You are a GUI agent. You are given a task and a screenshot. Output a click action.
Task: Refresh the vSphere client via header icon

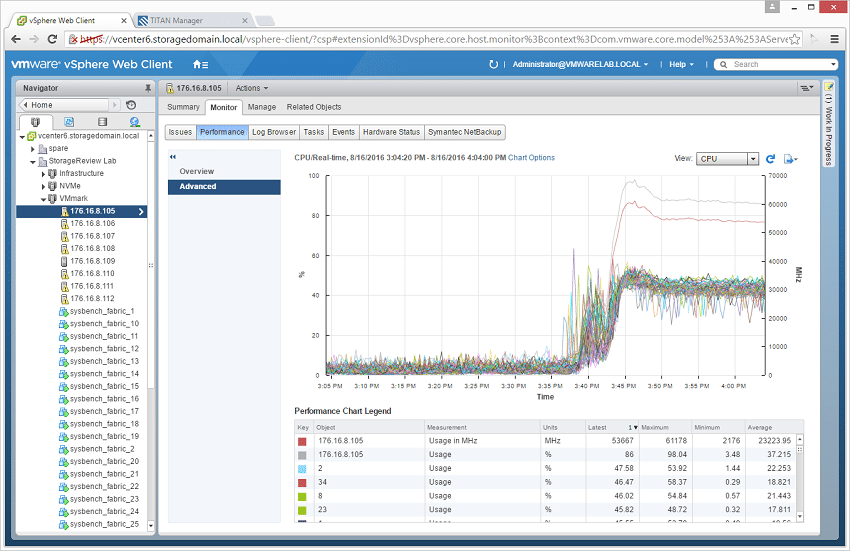(493, 64)
